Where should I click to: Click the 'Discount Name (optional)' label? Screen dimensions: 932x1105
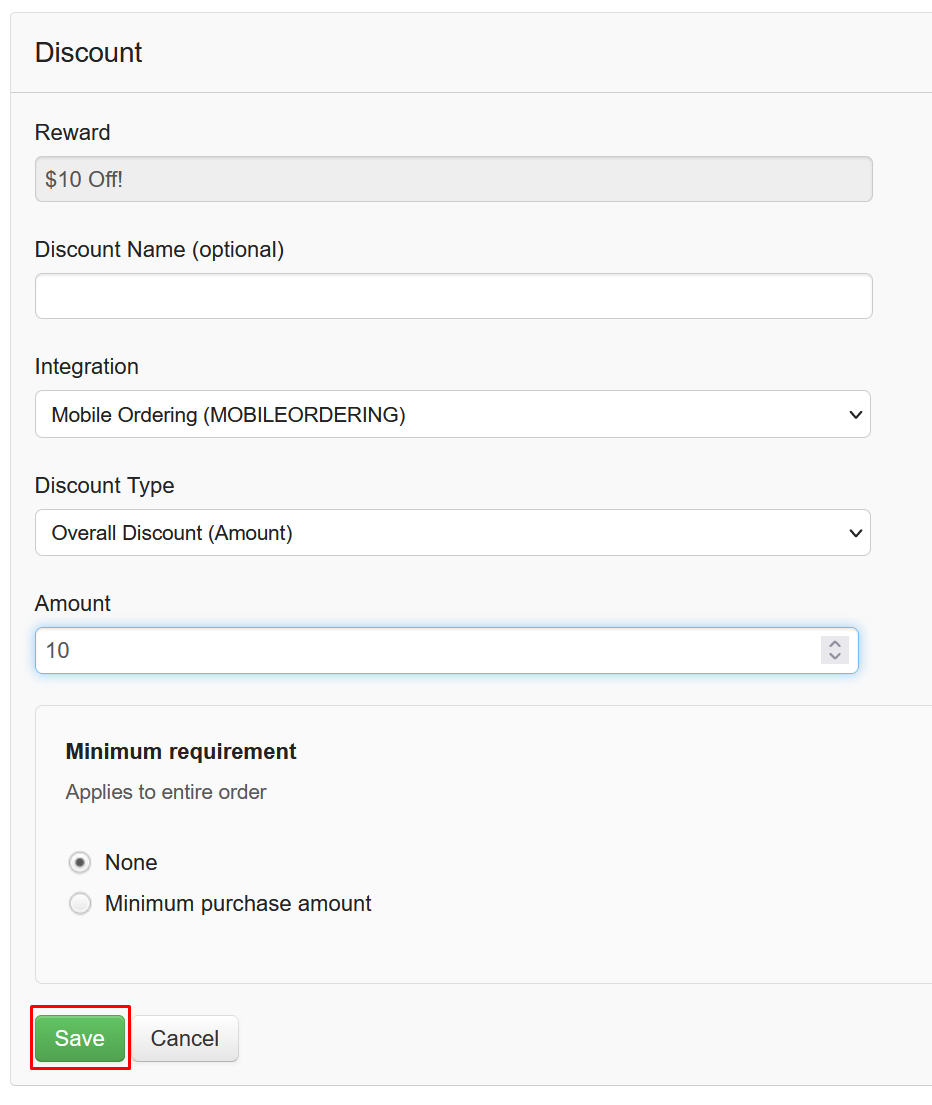[x=159, y=249]
